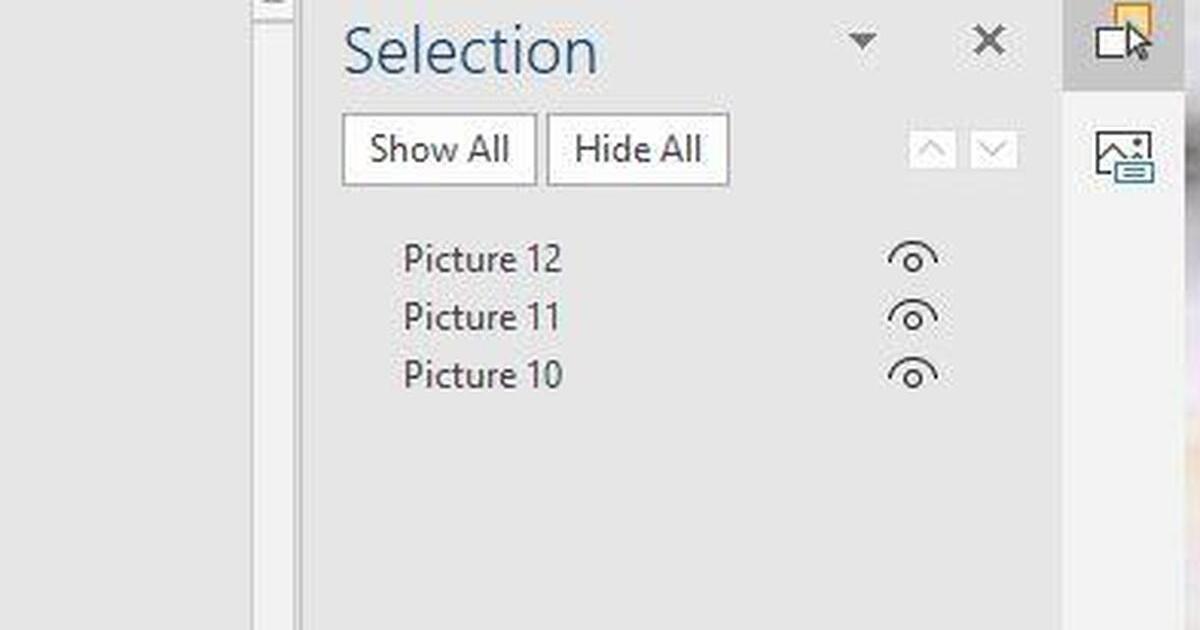The image size is (1200, 630).
Task: Hide Picture 12 using its visibility toggle
Action: coord(913,257)
